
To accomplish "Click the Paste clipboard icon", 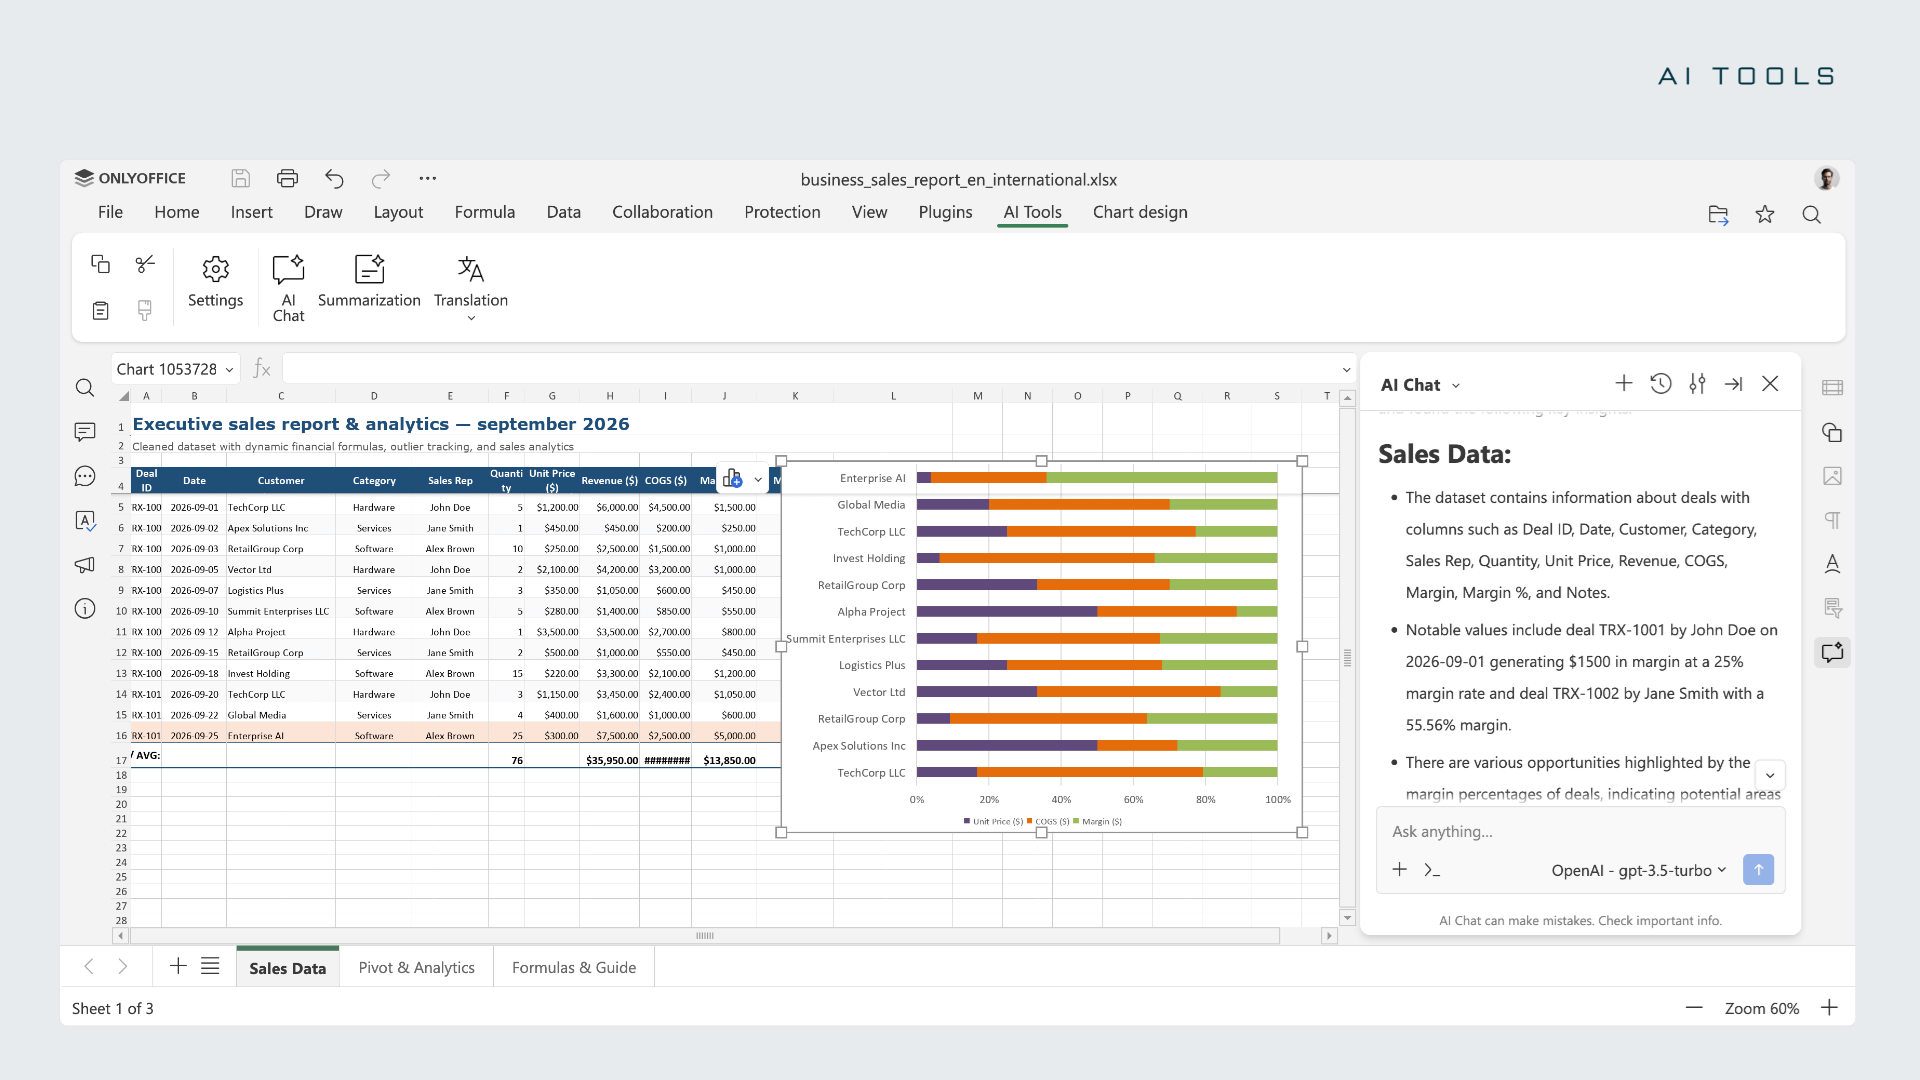I will click(x=100, y=310).
